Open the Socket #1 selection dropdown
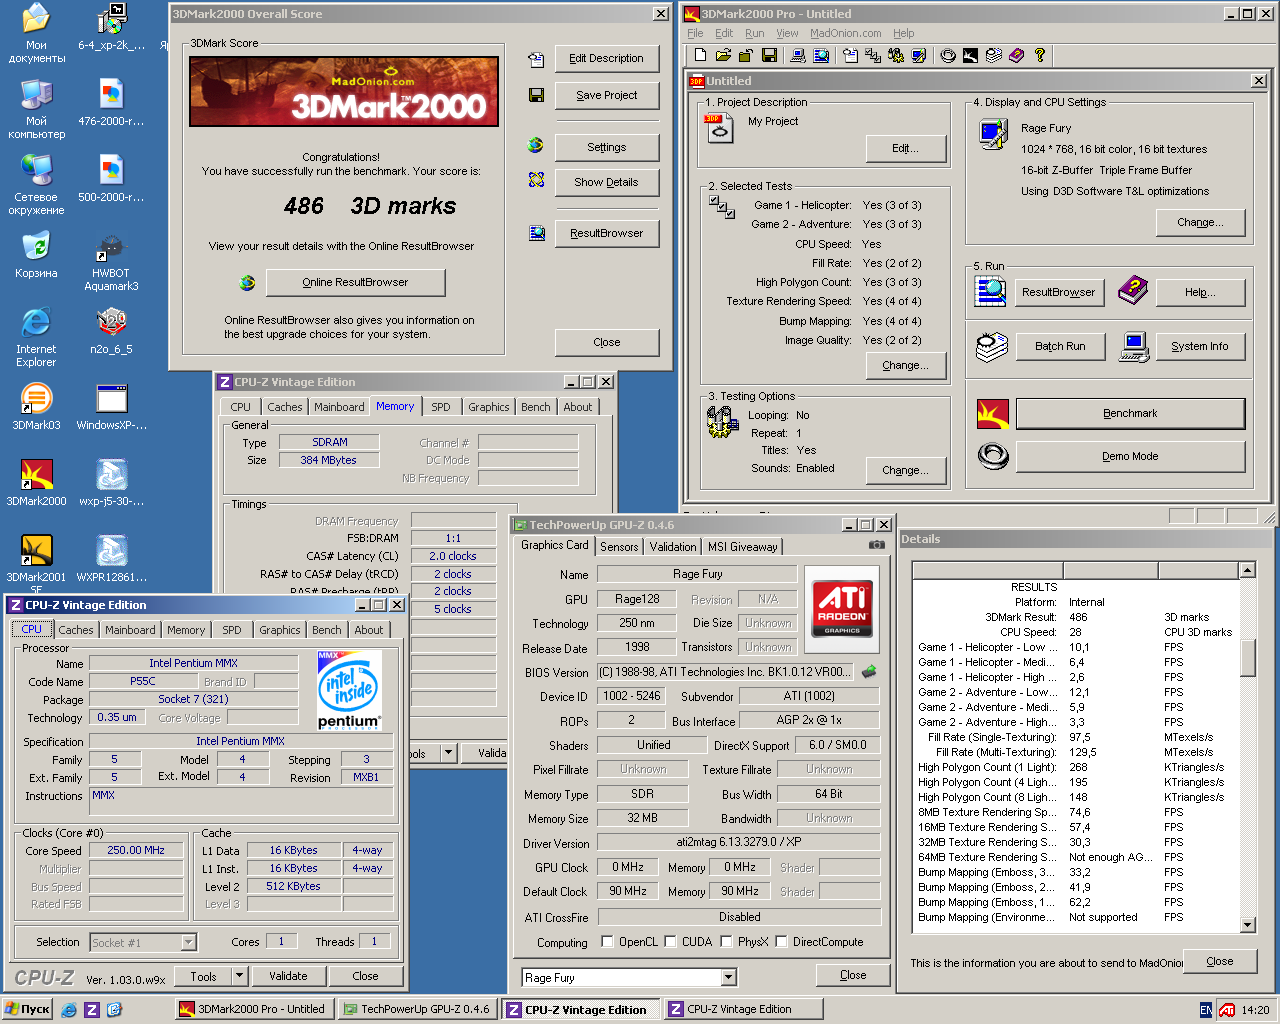This screenshot has width=1280, height=1024. (x=188, y=942)
